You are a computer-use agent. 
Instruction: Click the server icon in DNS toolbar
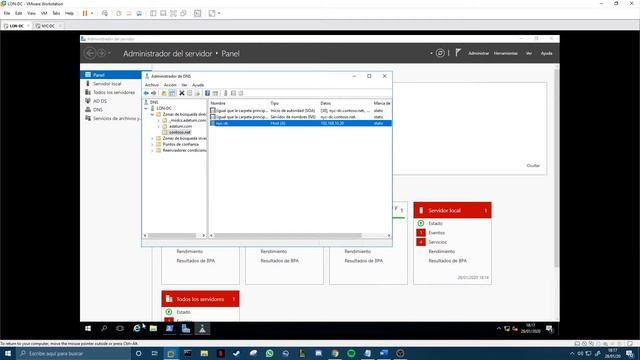pyautogui.click(x=226, y=93)
